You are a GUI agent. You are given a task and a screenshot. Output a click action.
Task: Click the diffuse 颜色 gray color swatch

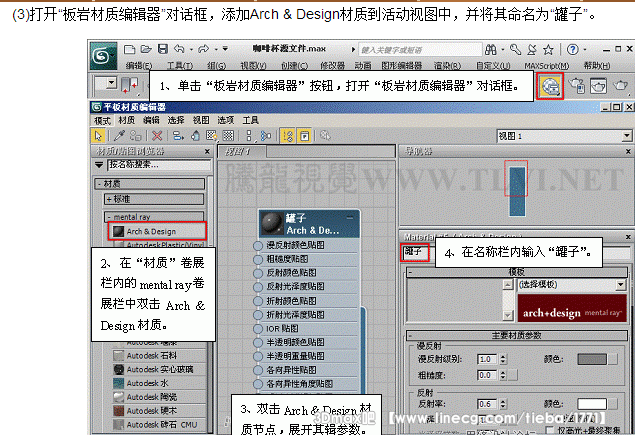(592, 359)
